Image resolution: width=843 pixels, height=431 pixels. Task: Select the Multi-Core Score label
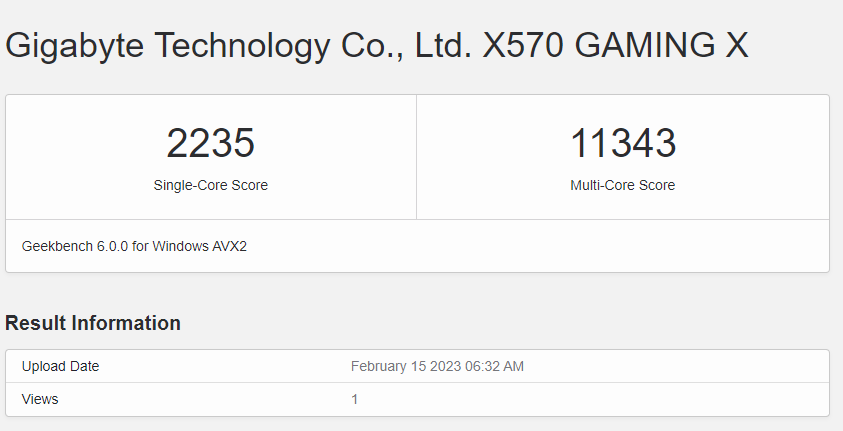pyautogui.click(x=622, y=185)
